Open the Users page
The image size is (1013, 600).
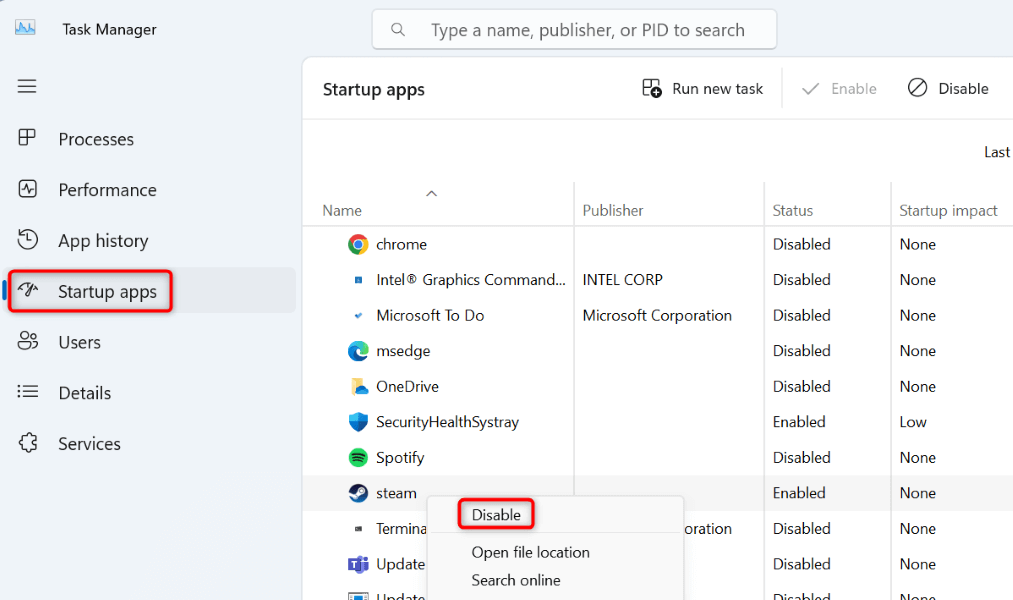(x=79, y=342)
